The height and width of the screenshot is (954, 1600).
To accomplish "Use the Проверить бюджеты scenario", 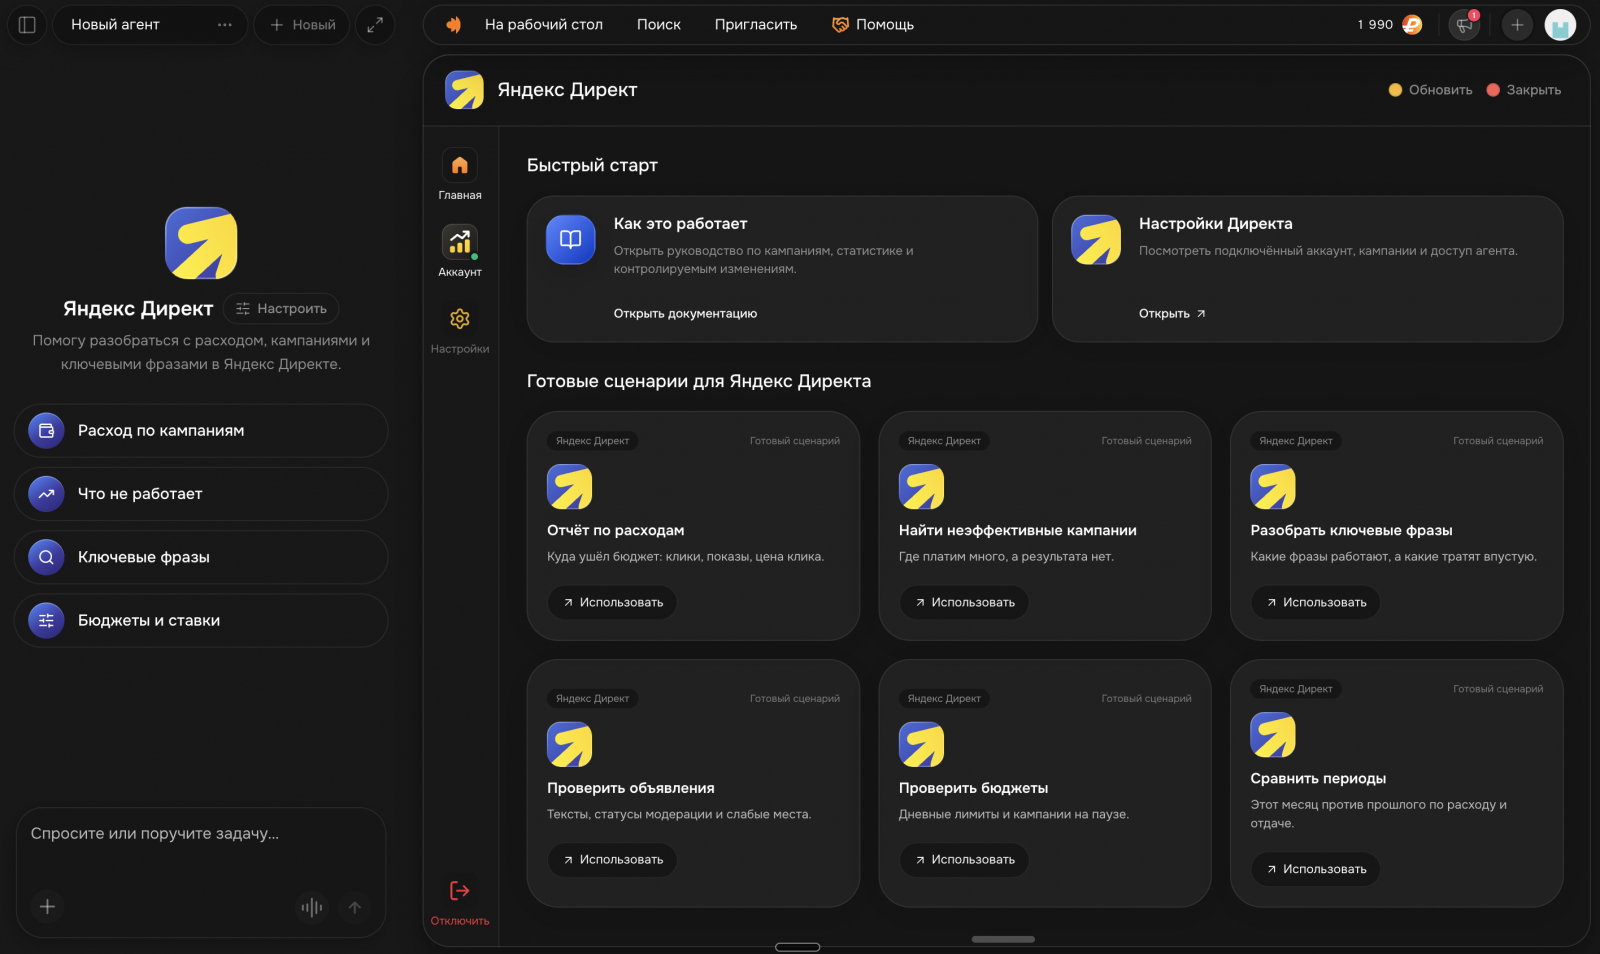I will (965, 860).
